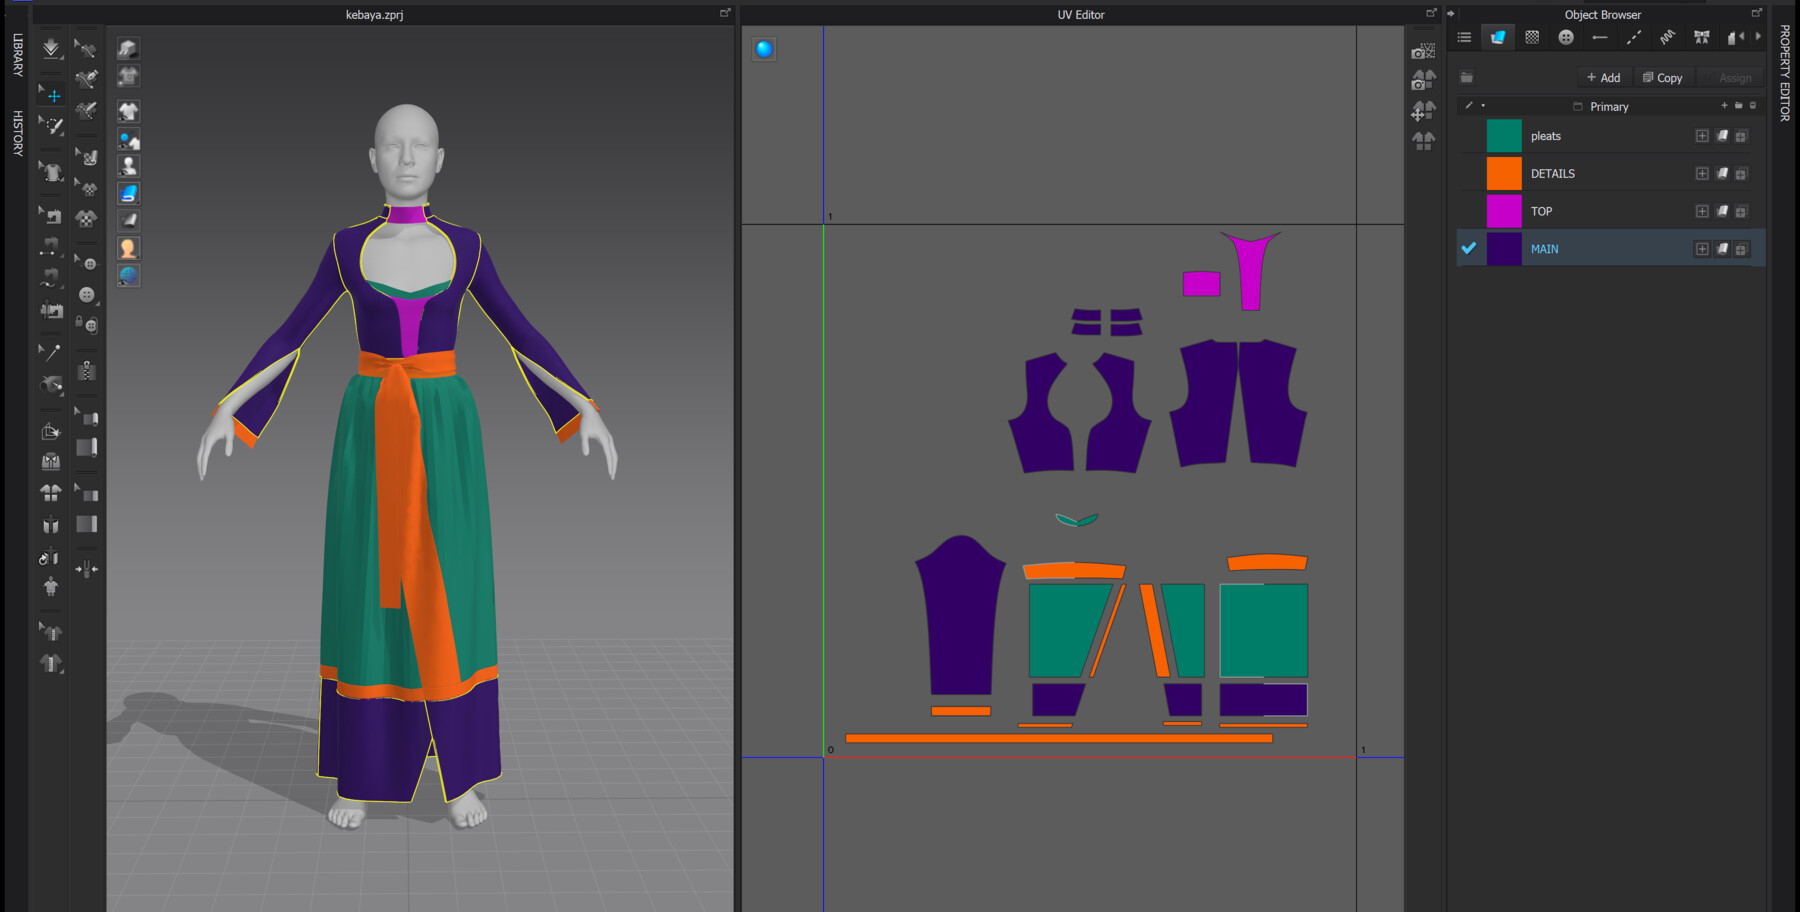
Task: Activate the highlighted Select/Move tool
Action: pos(50,95)
